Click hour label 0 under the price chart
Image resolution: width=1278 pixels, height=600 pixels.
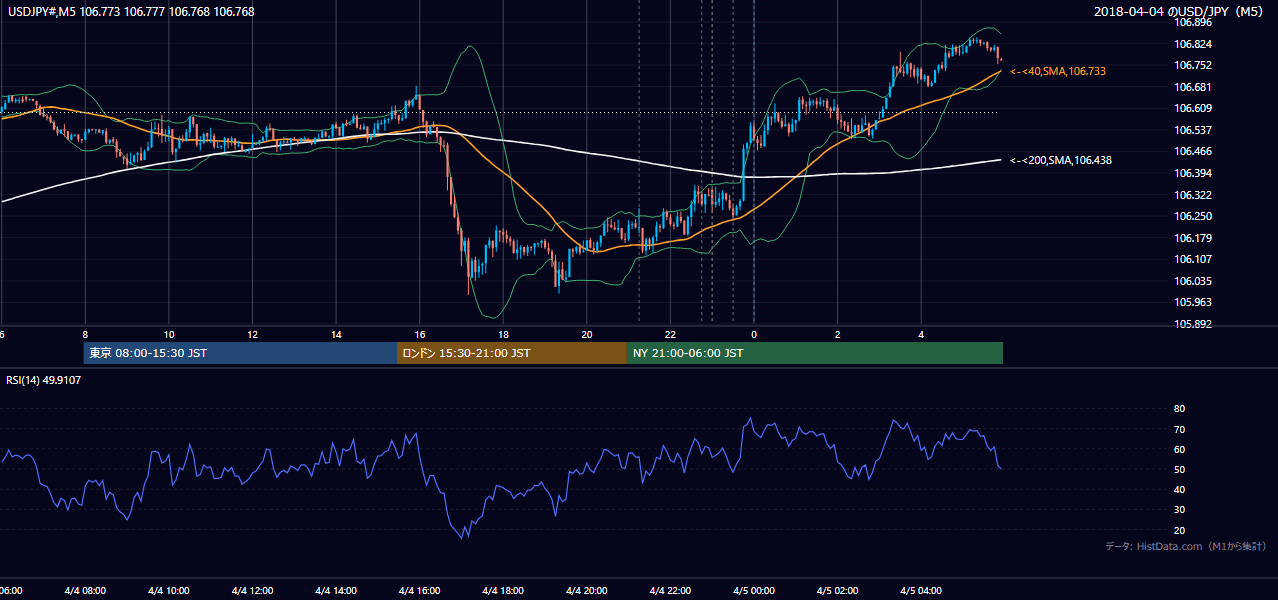coord(754,335)
